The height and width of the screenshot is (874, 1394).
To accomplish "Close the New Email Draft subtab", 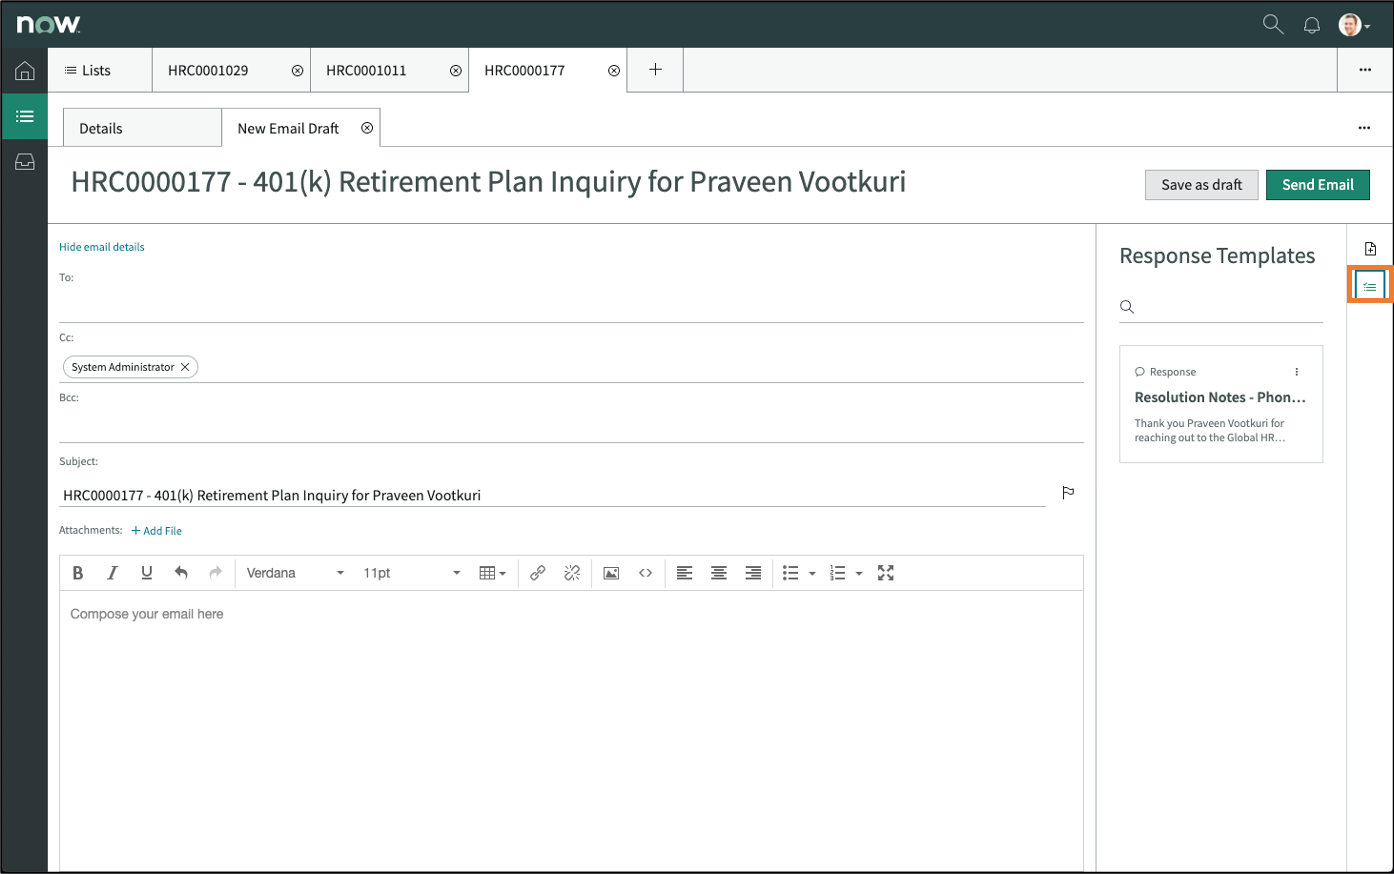I will pos(367,128).
